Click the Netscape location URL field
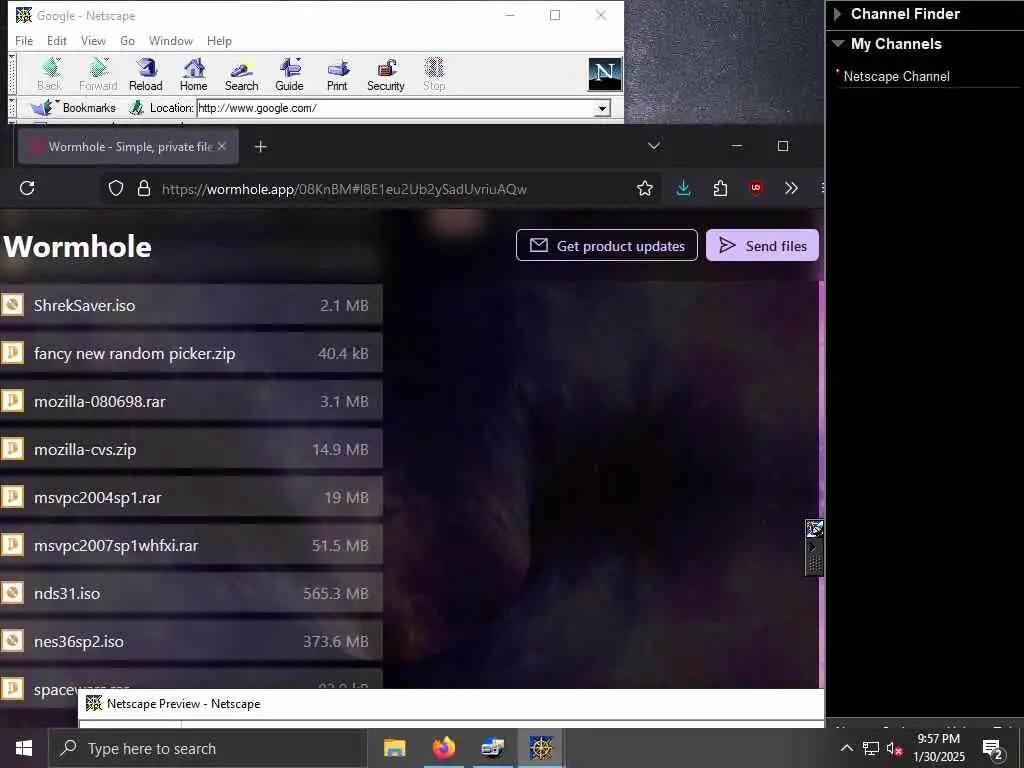 [x=396, y=108]
